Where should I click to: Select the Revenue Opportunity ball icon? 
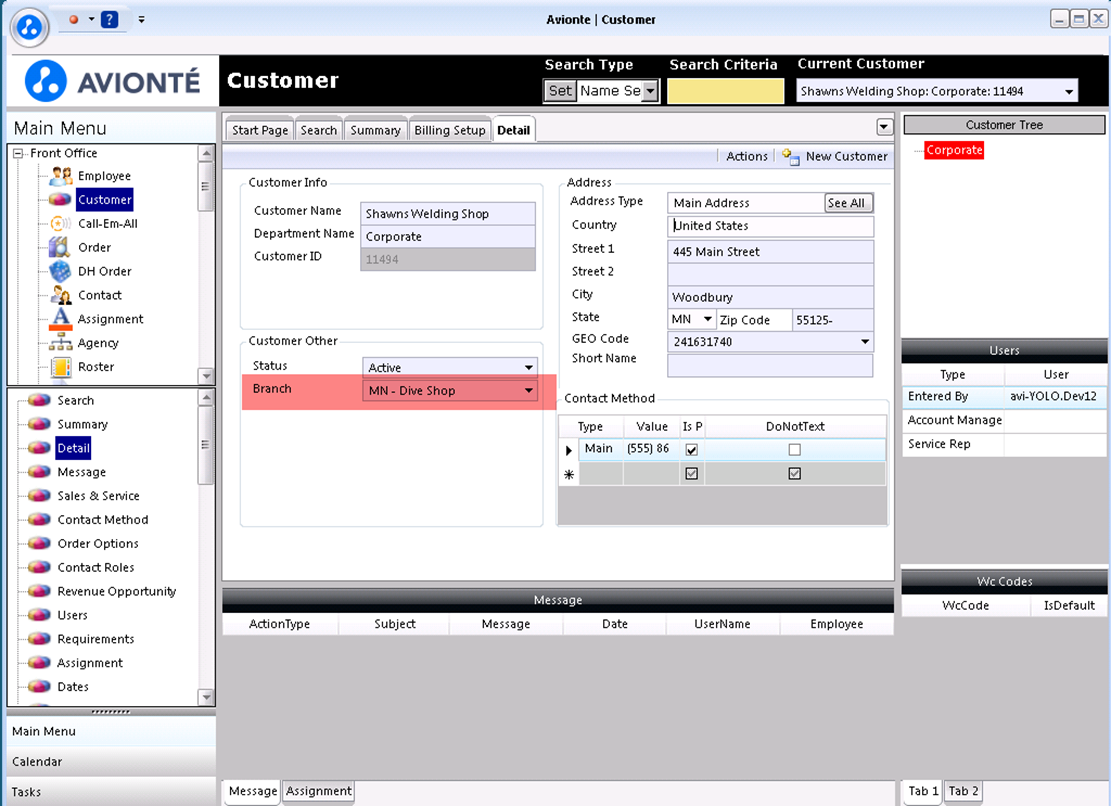coord(40,591)
